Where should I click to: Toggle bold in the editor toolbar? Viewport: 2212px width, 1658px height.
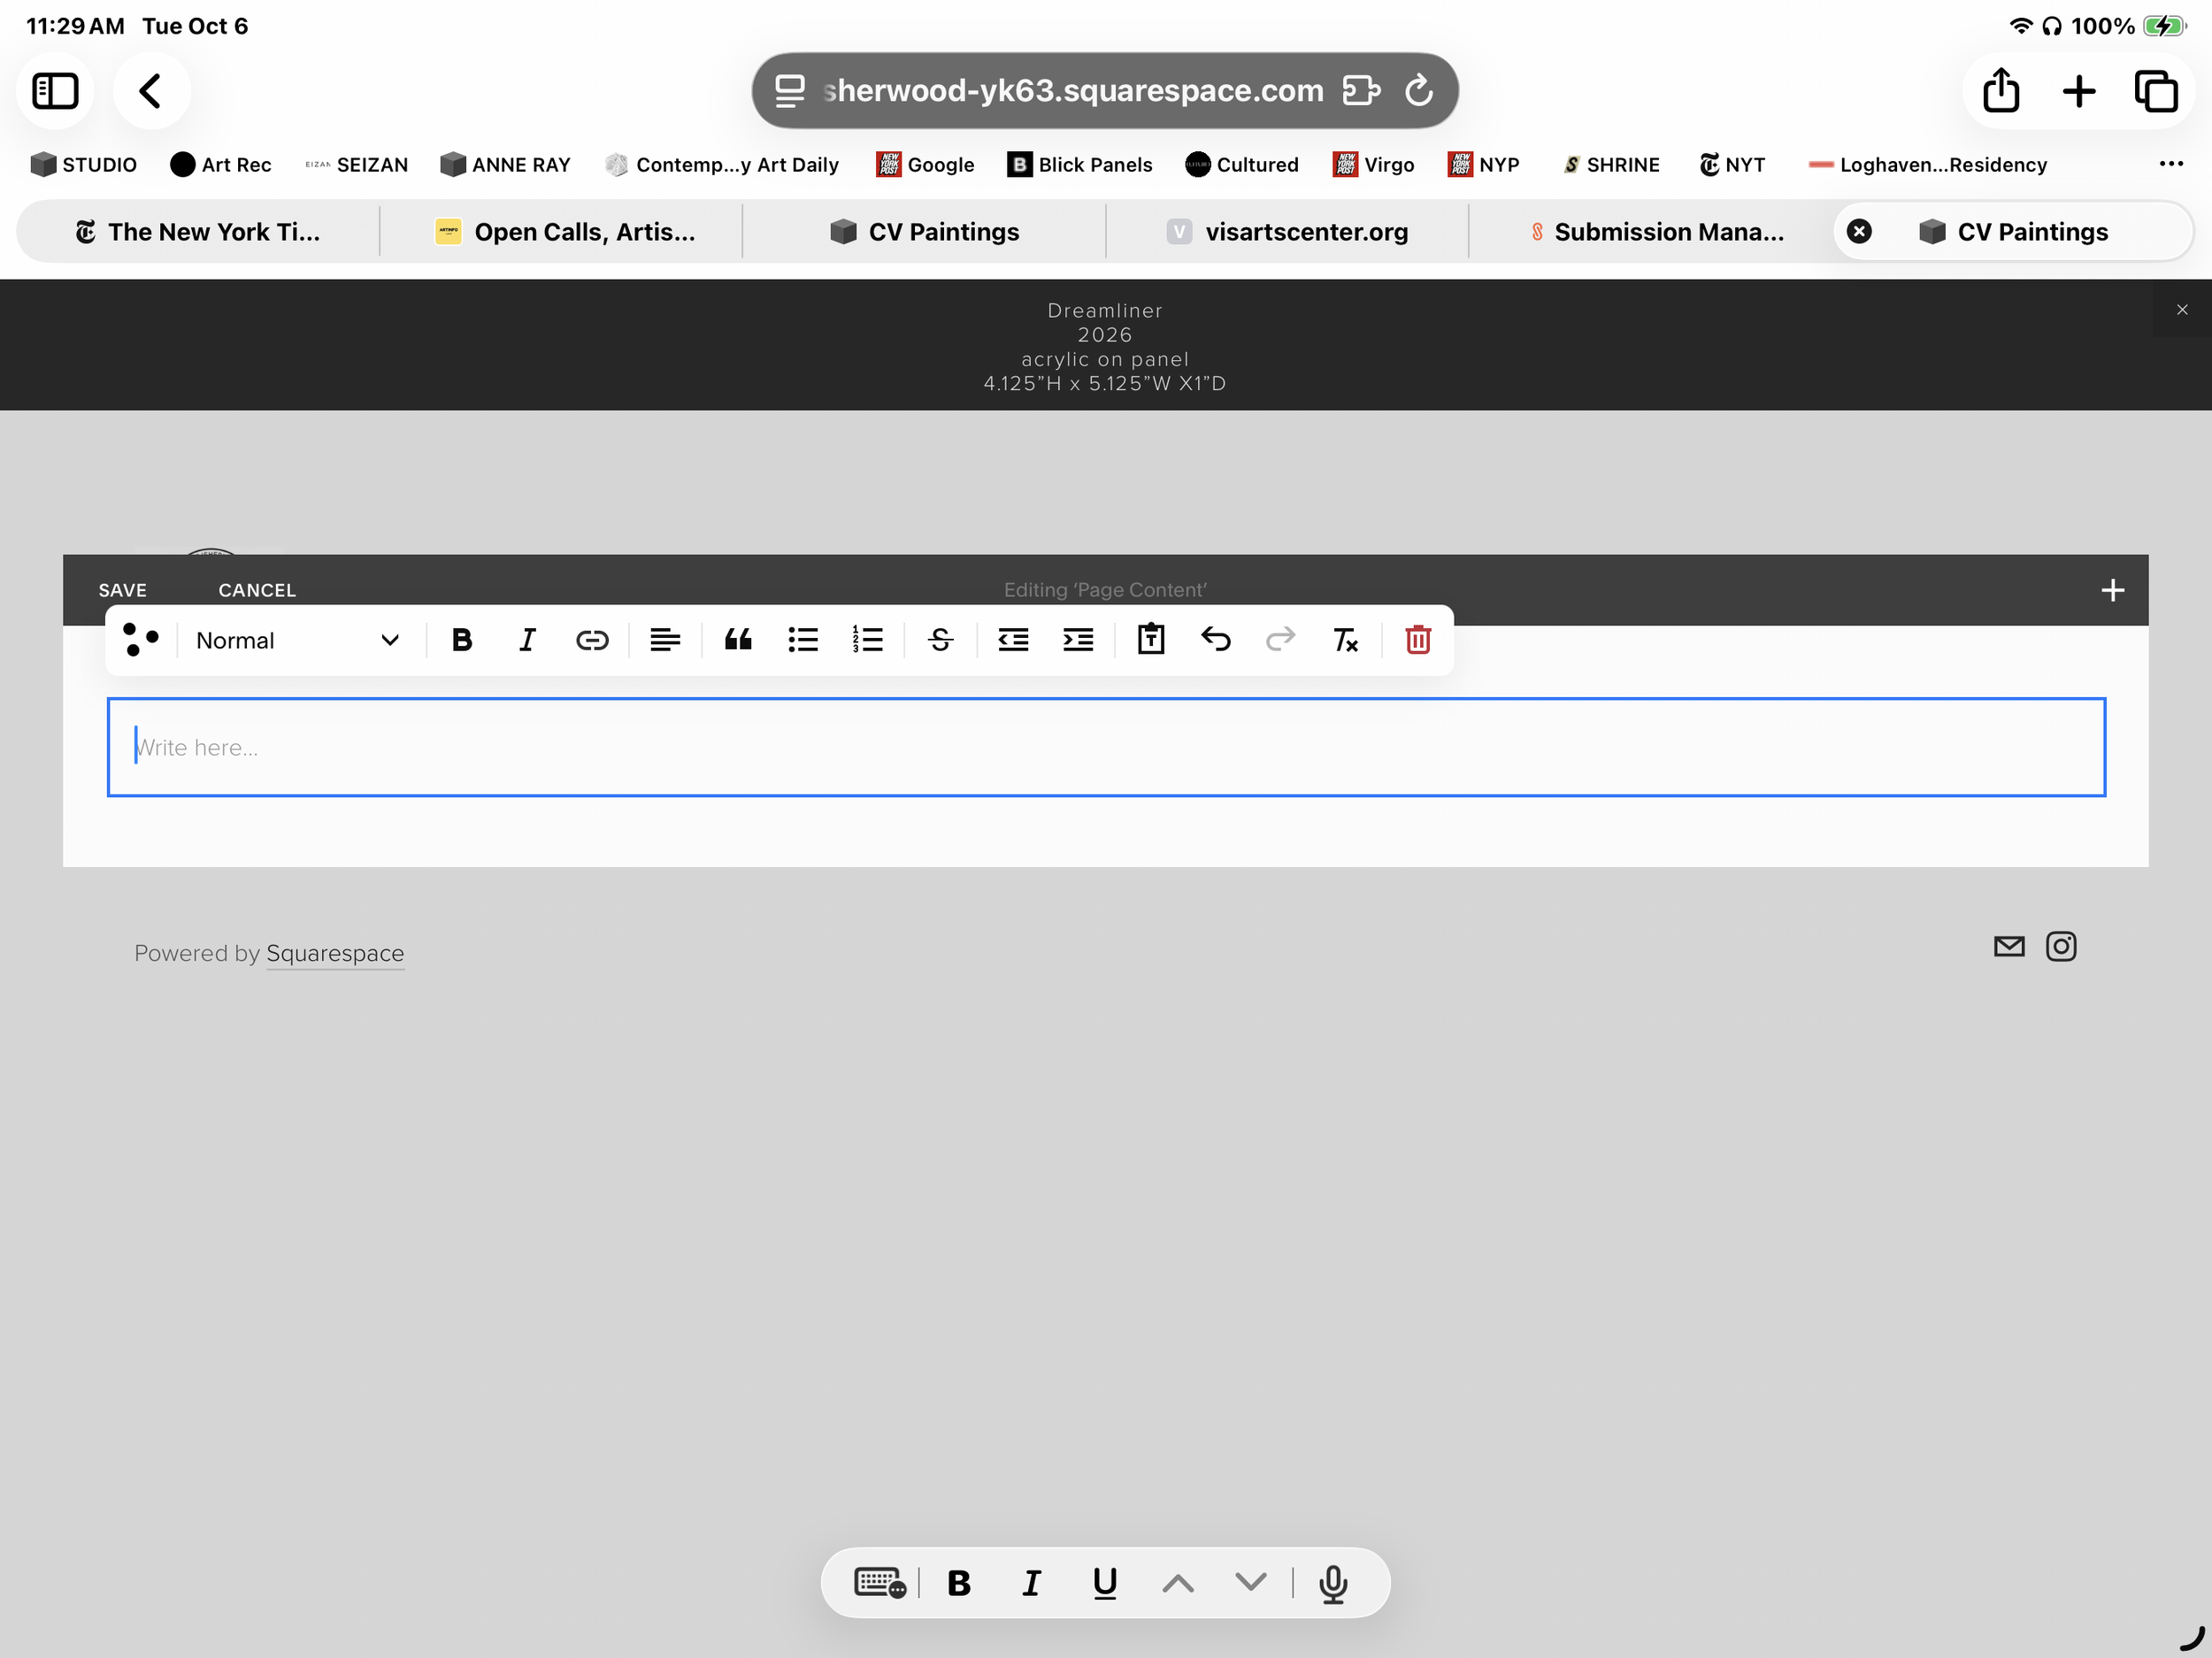[x=461, y=640]
